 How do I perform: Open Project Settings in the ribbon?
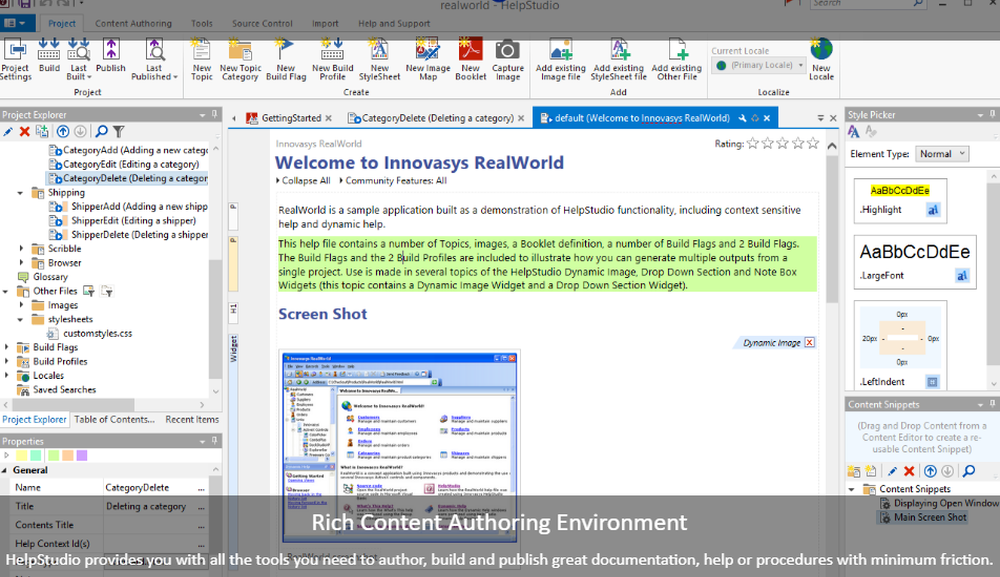[x=15, y=59]
